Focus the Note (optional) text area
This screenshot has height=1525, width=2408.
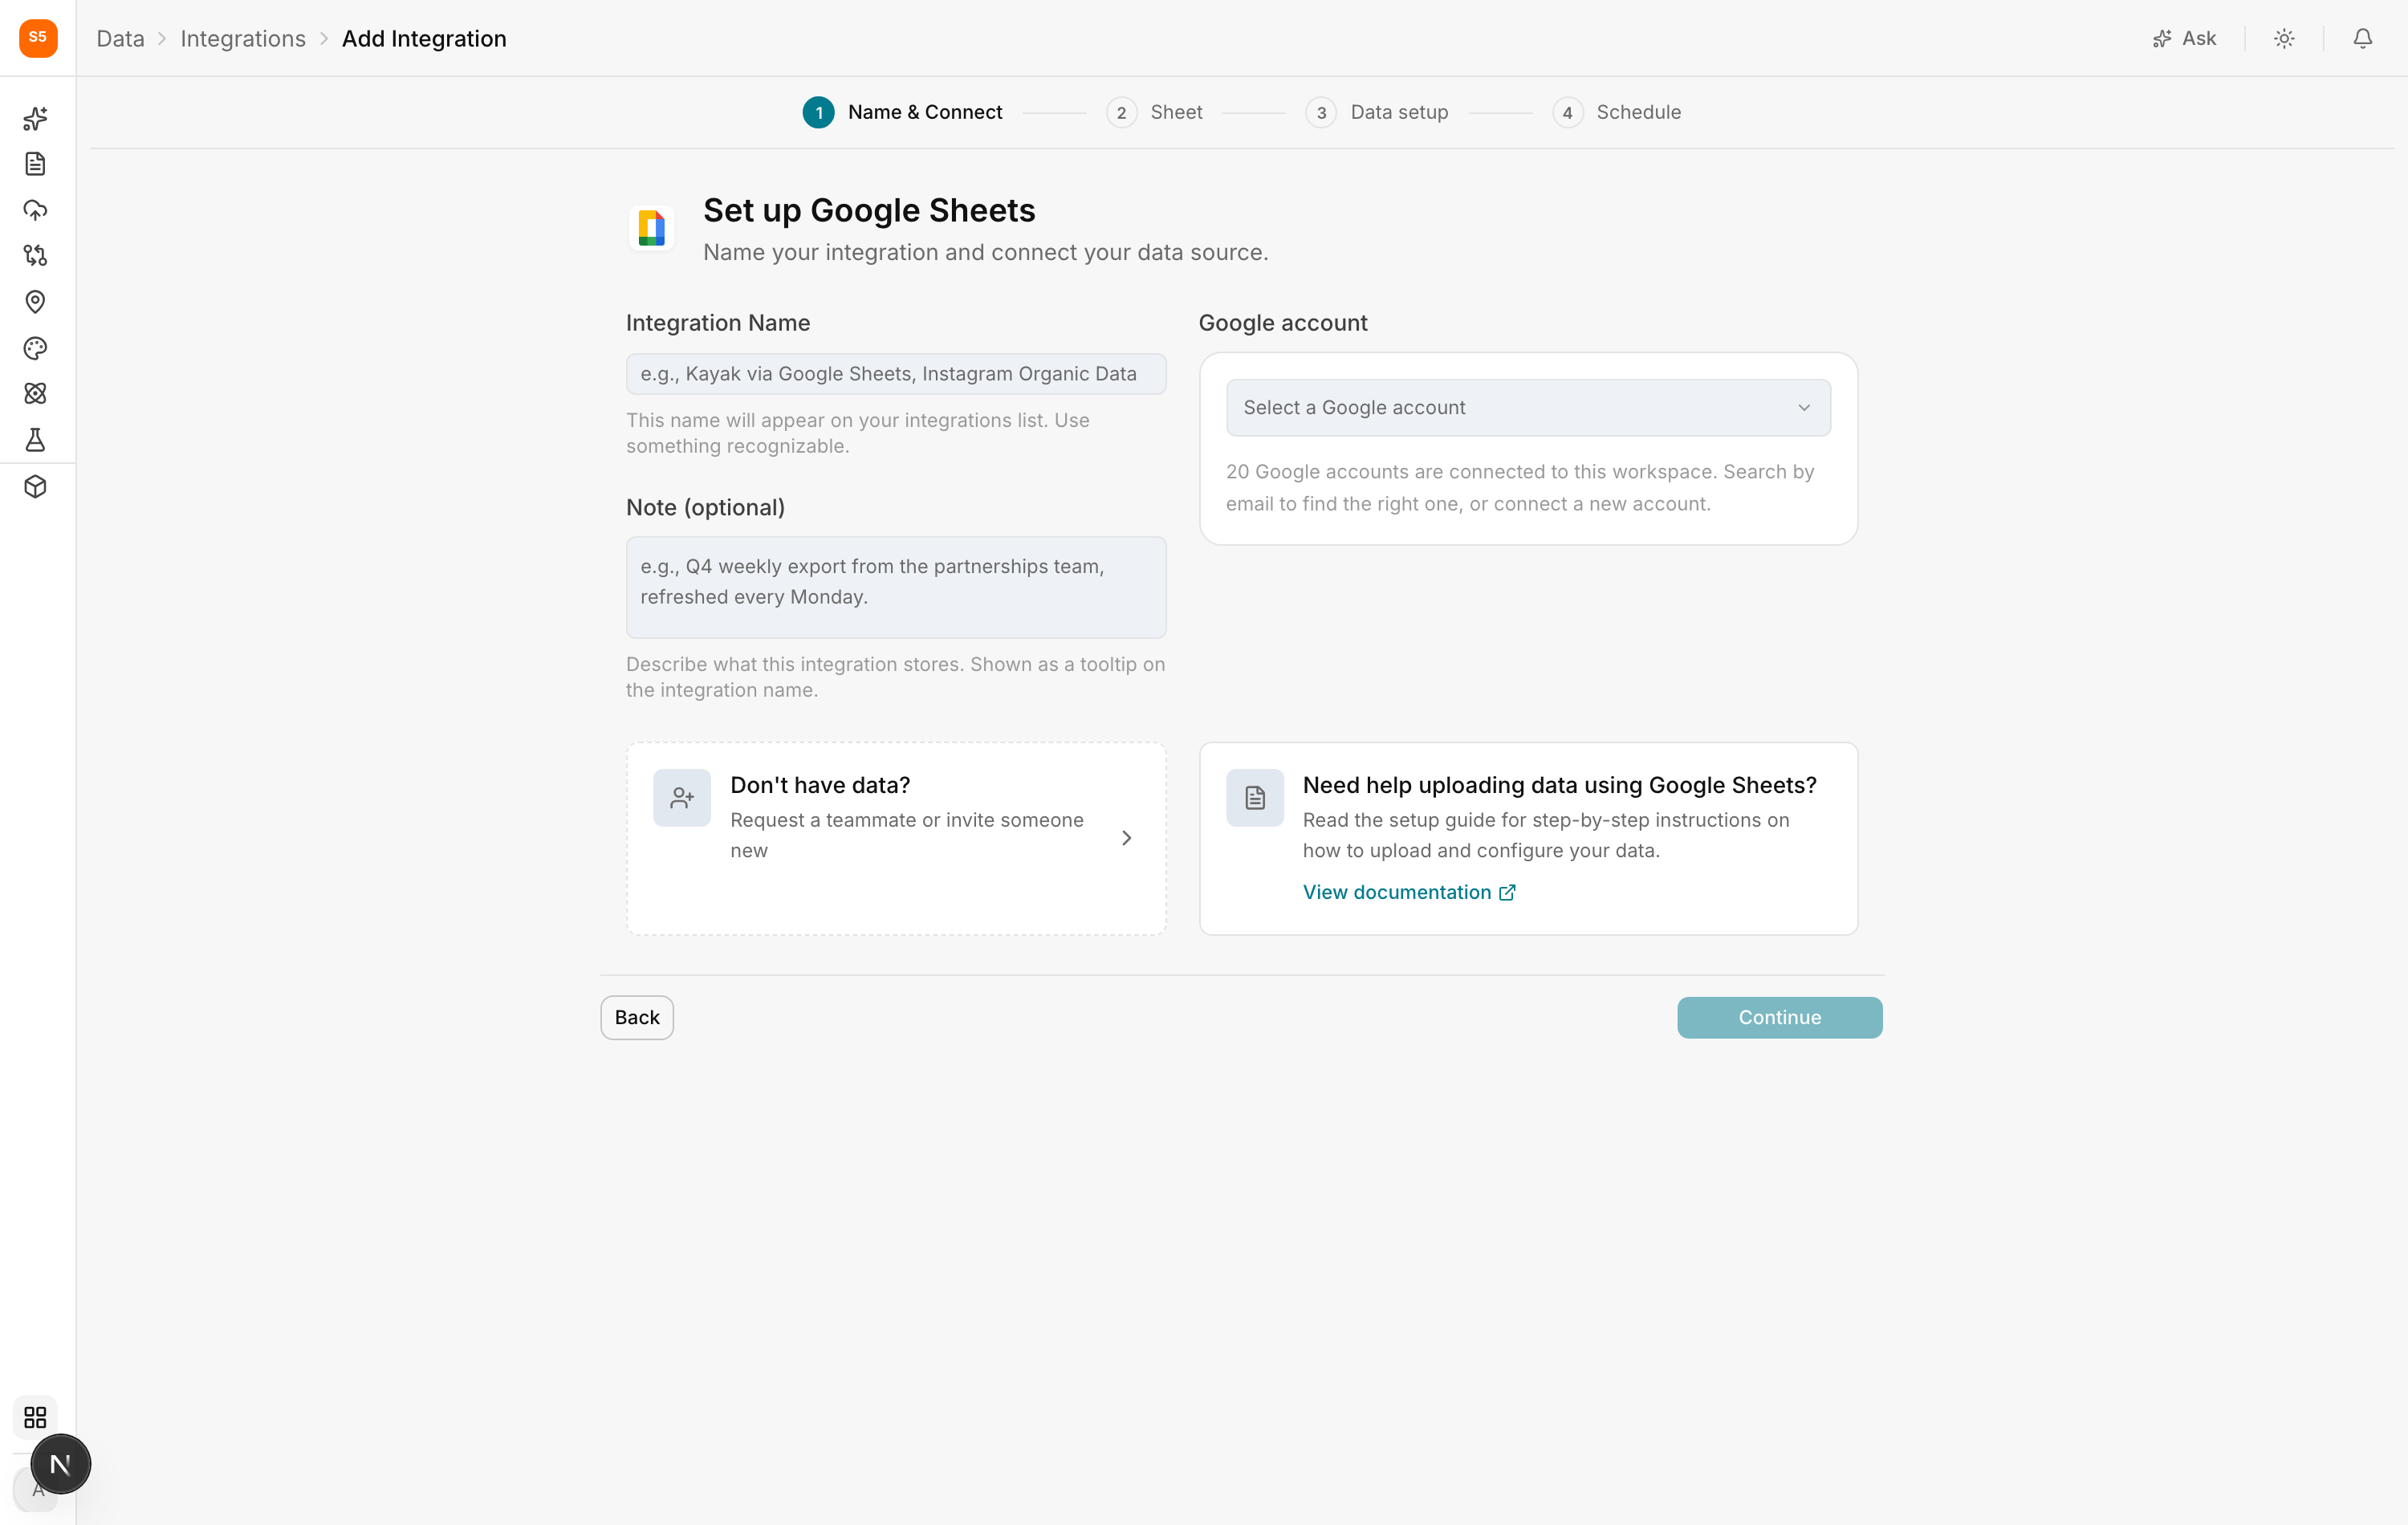pos(896,587)
